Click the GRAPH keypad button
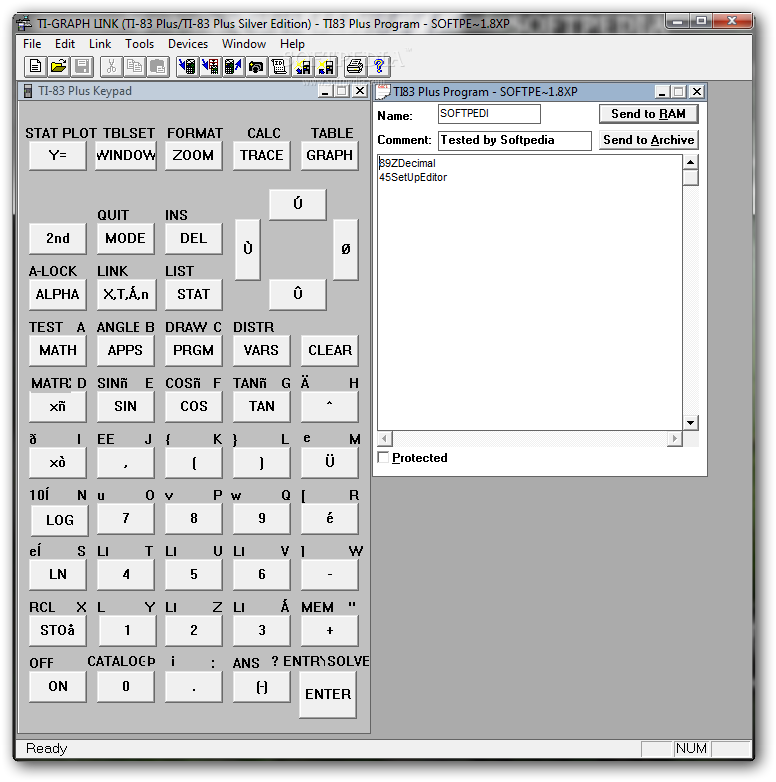 330,156
